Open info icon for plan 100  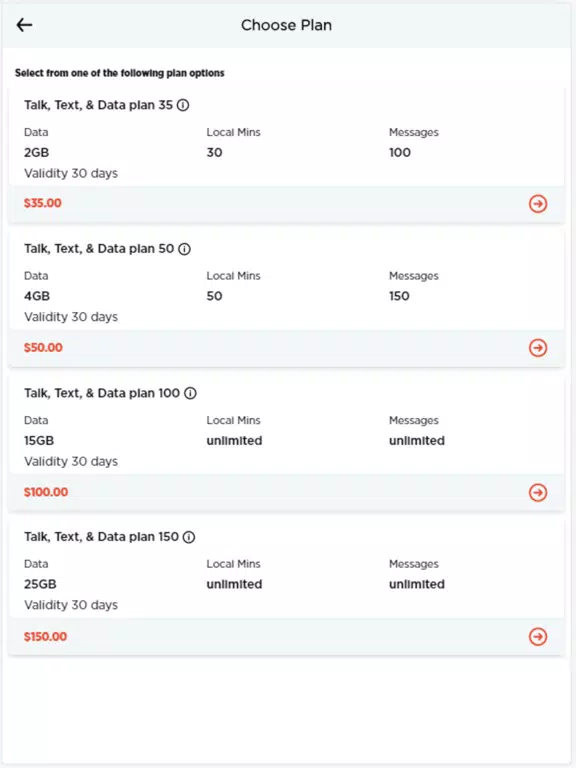[x=190, y=393]
